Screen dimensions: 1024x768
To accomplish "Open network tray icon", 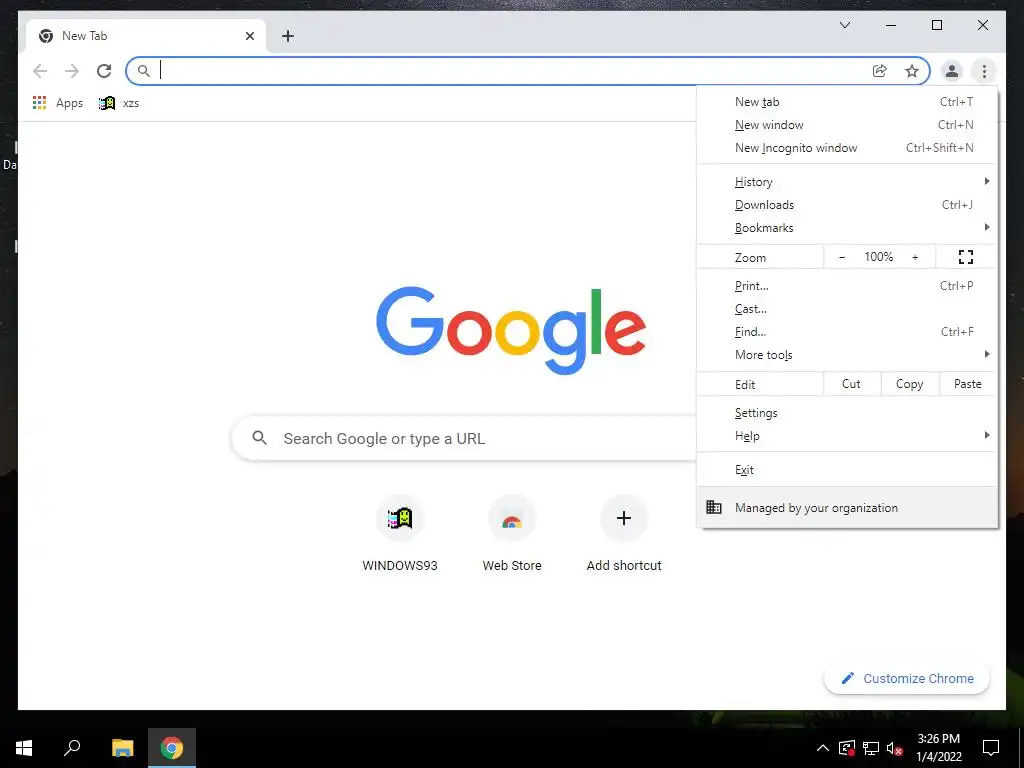I will (871, 748).
